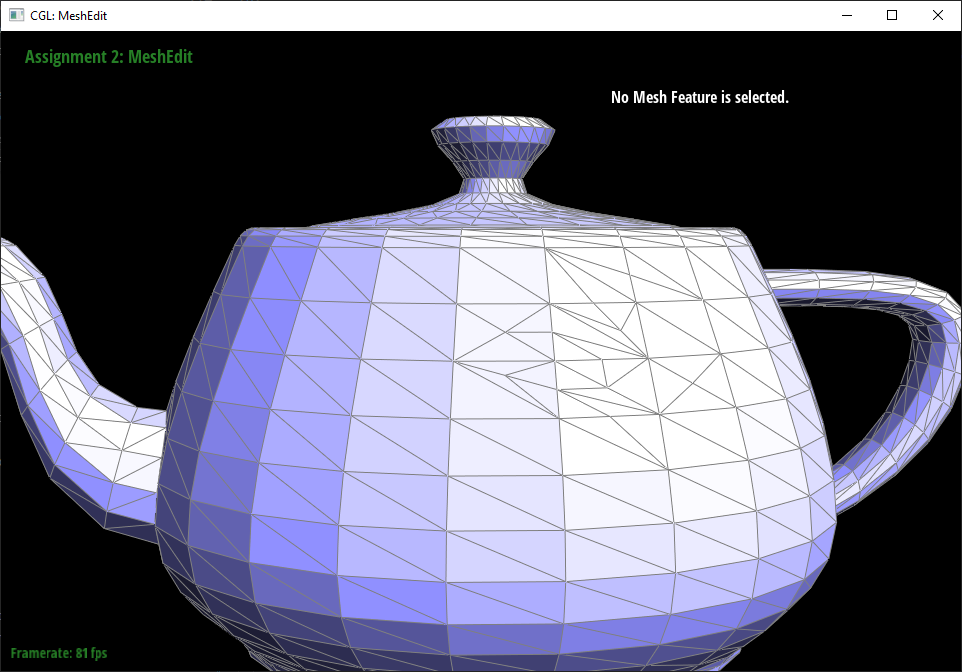Click the green "Assignment 2: MeshEdit" heading

click(108, 57)
